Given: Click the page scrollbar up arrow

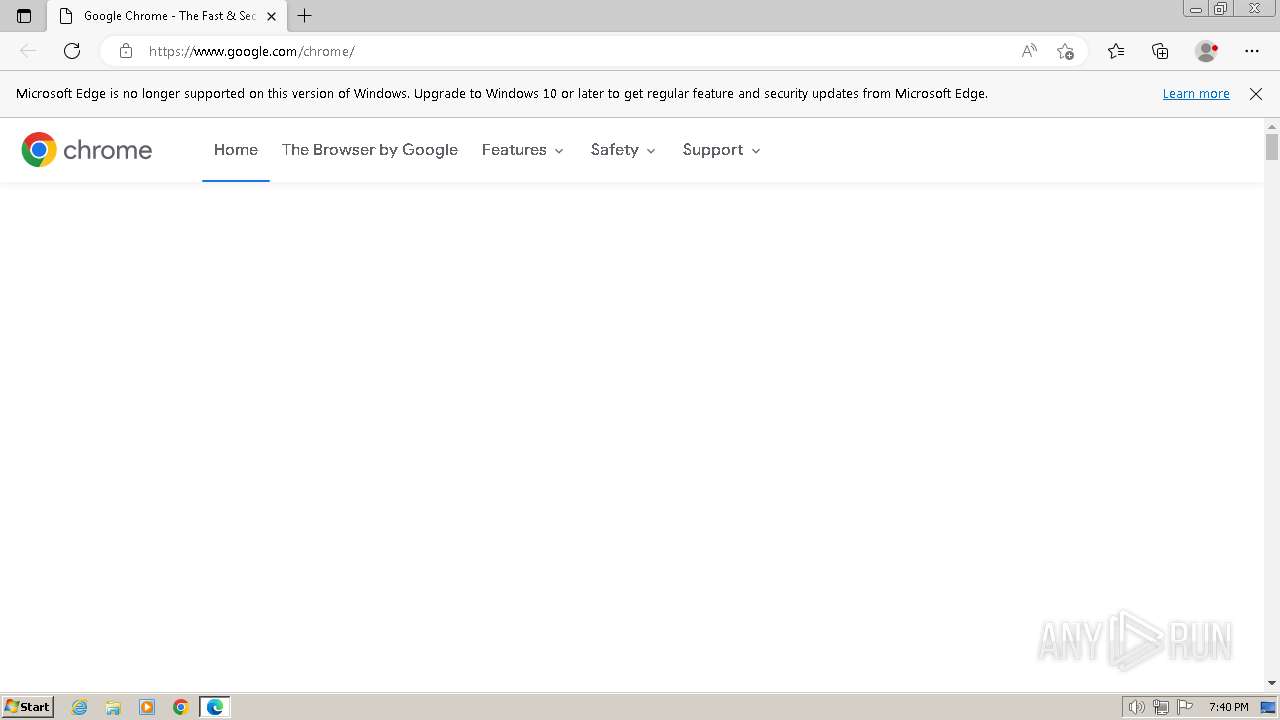Looking at the screenshot, I should pyautogui.click(x=1272, y=126).
